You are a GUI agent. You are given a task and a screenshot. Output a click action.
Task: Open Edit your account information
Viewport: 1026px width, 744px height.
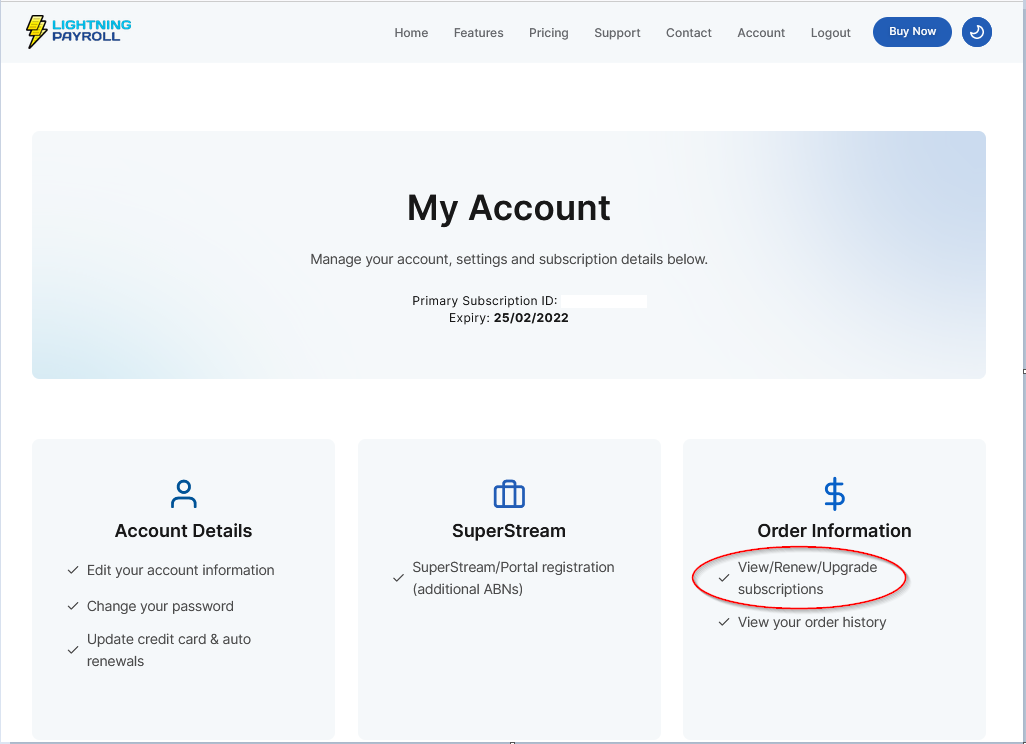pos(181,570)
